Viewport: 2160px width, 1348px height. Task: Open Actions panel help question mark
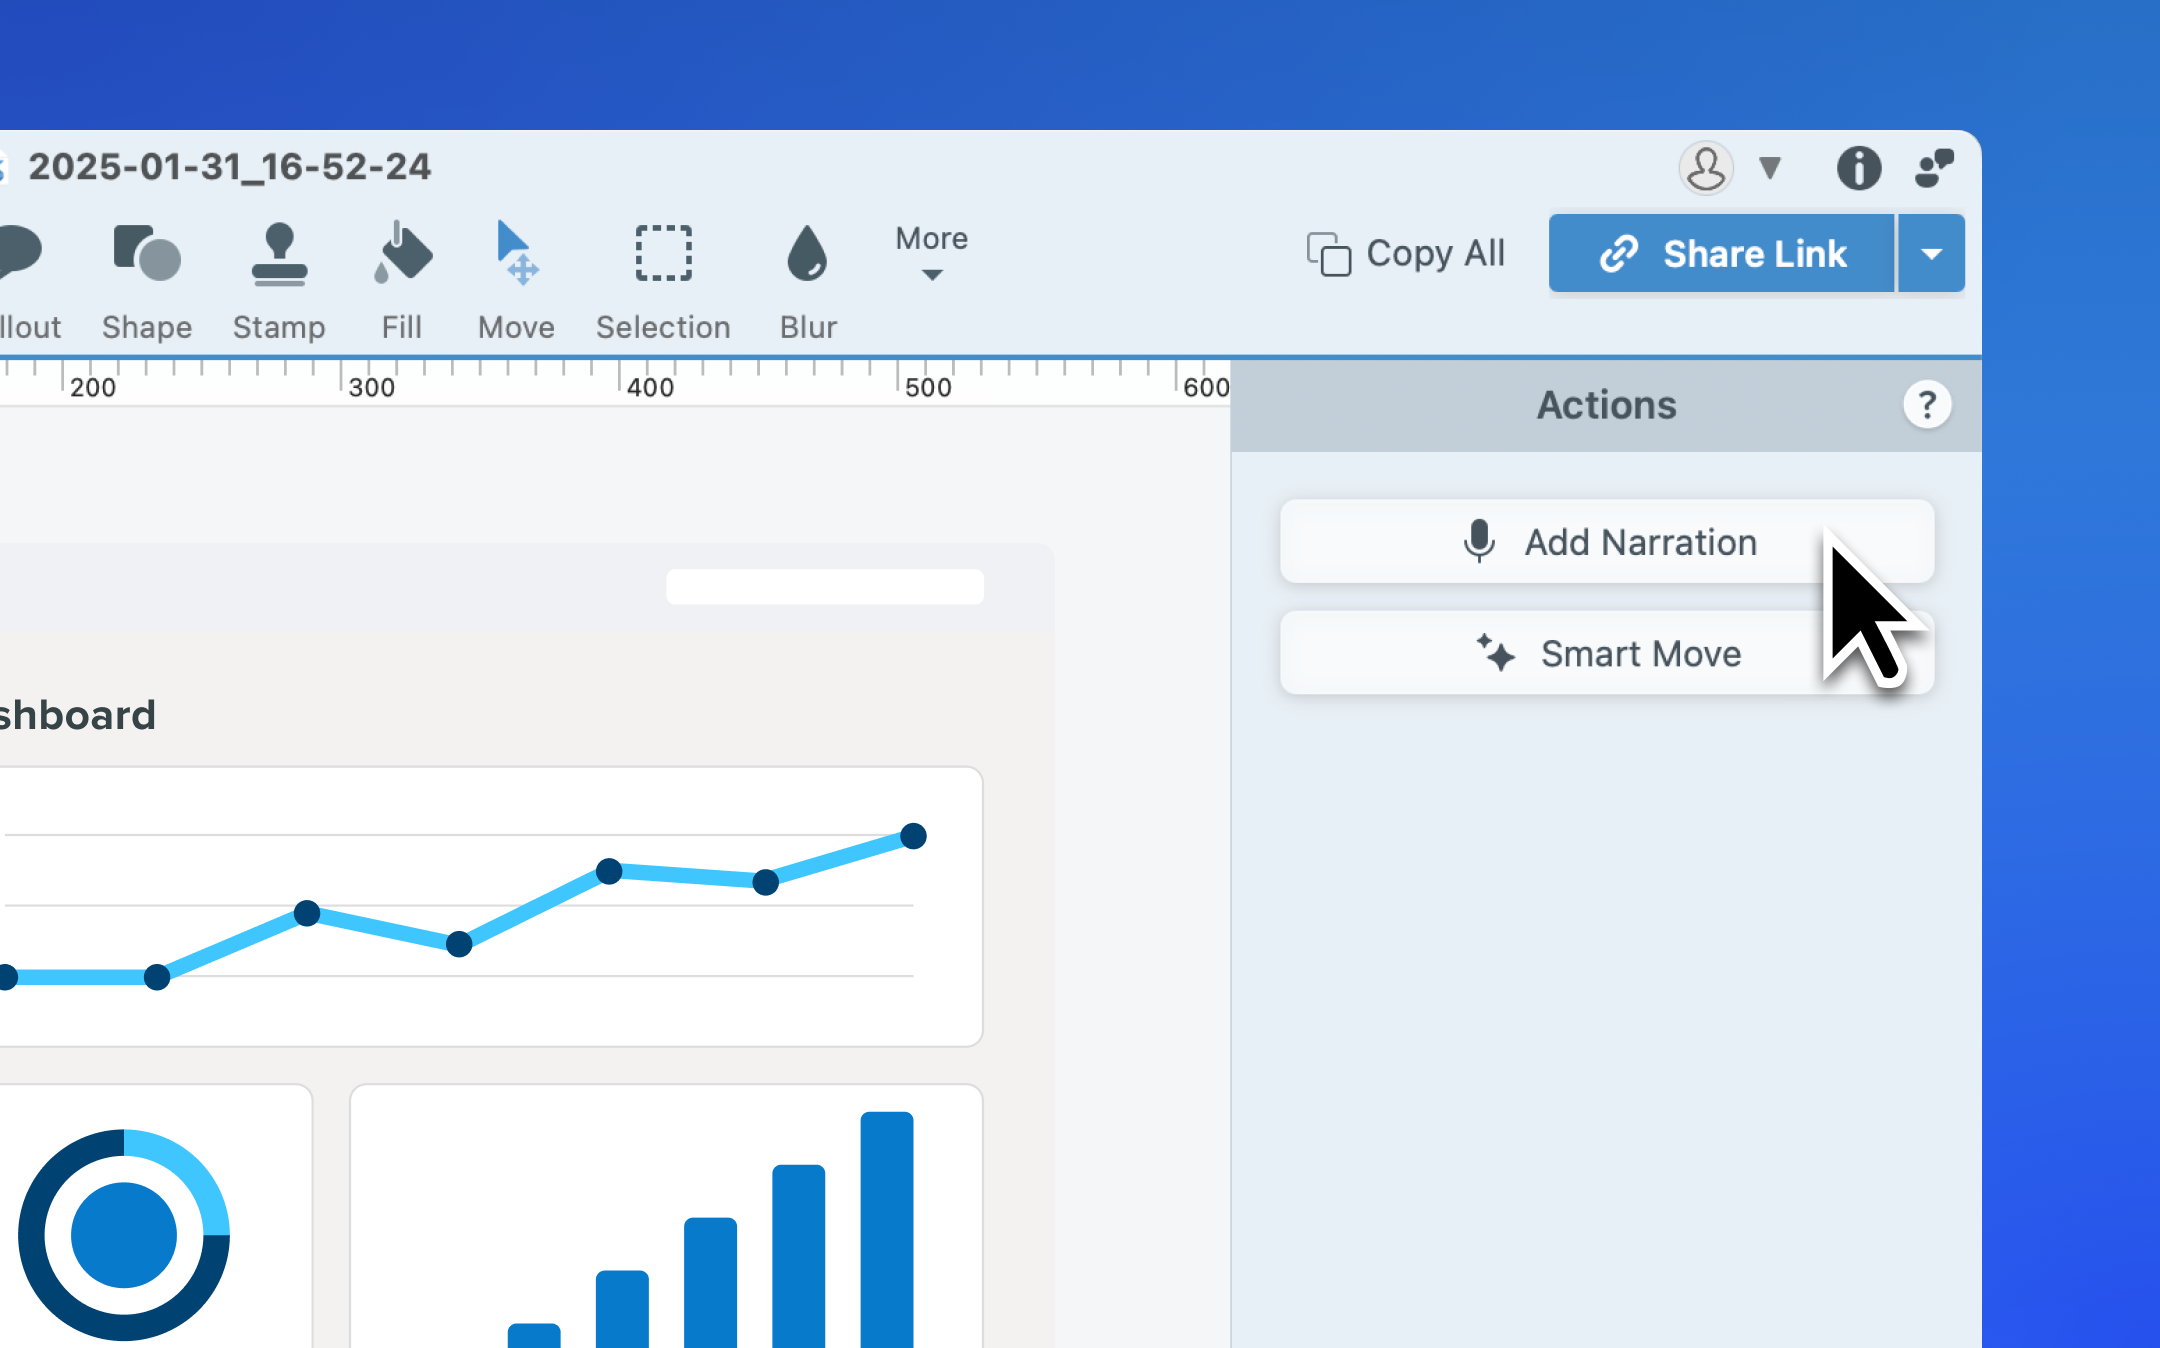[x=1926, y=405]
